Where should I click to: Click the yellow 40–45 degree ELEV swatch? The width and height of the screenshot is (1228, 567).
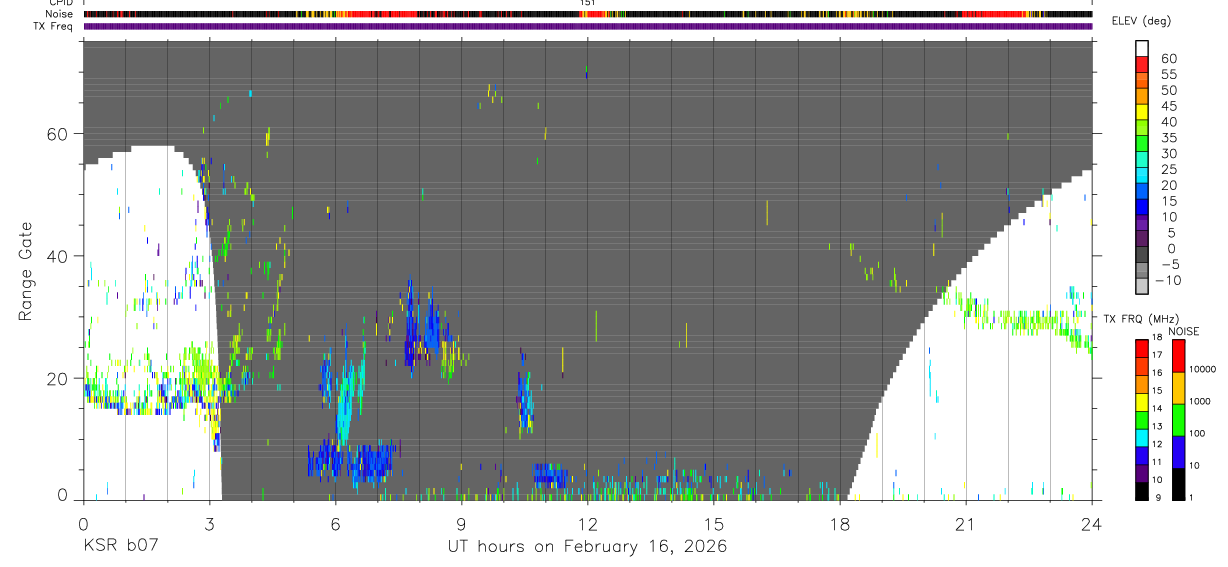(x=1142, y=112)
